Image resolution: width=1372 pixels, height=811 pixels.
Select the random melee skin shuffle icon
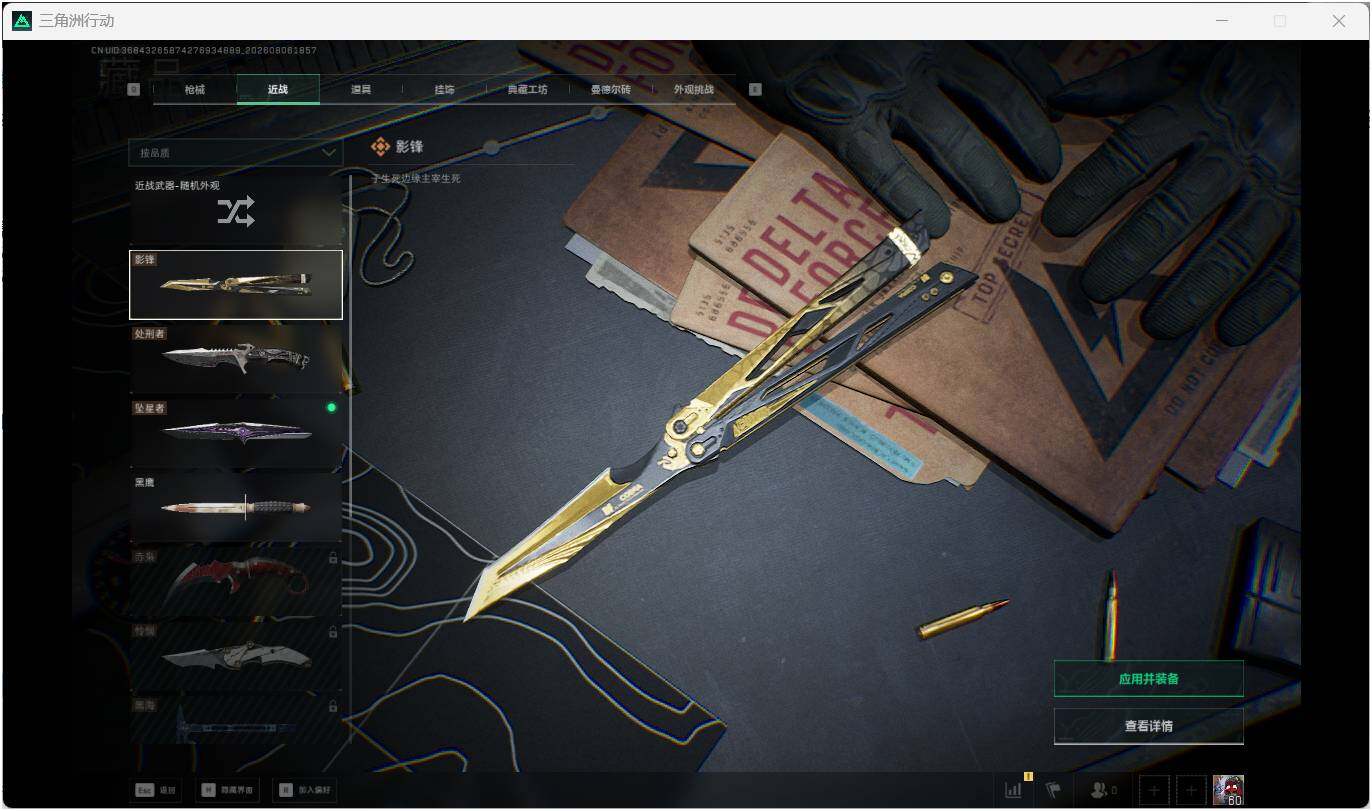[x=236, y=211]
